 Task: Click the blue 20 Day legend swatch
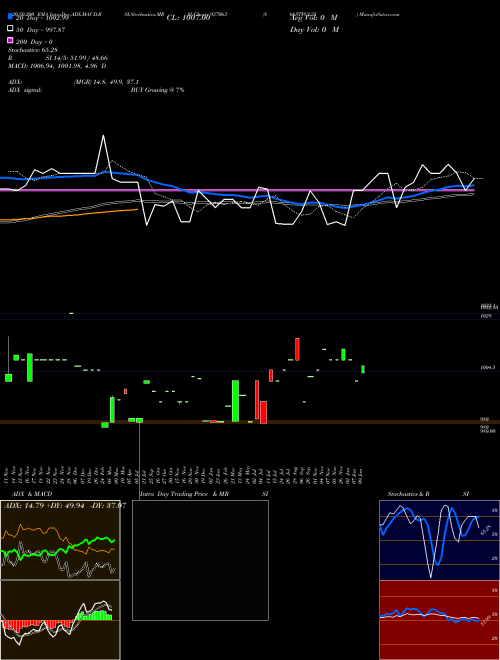click(x=11, y=17)
